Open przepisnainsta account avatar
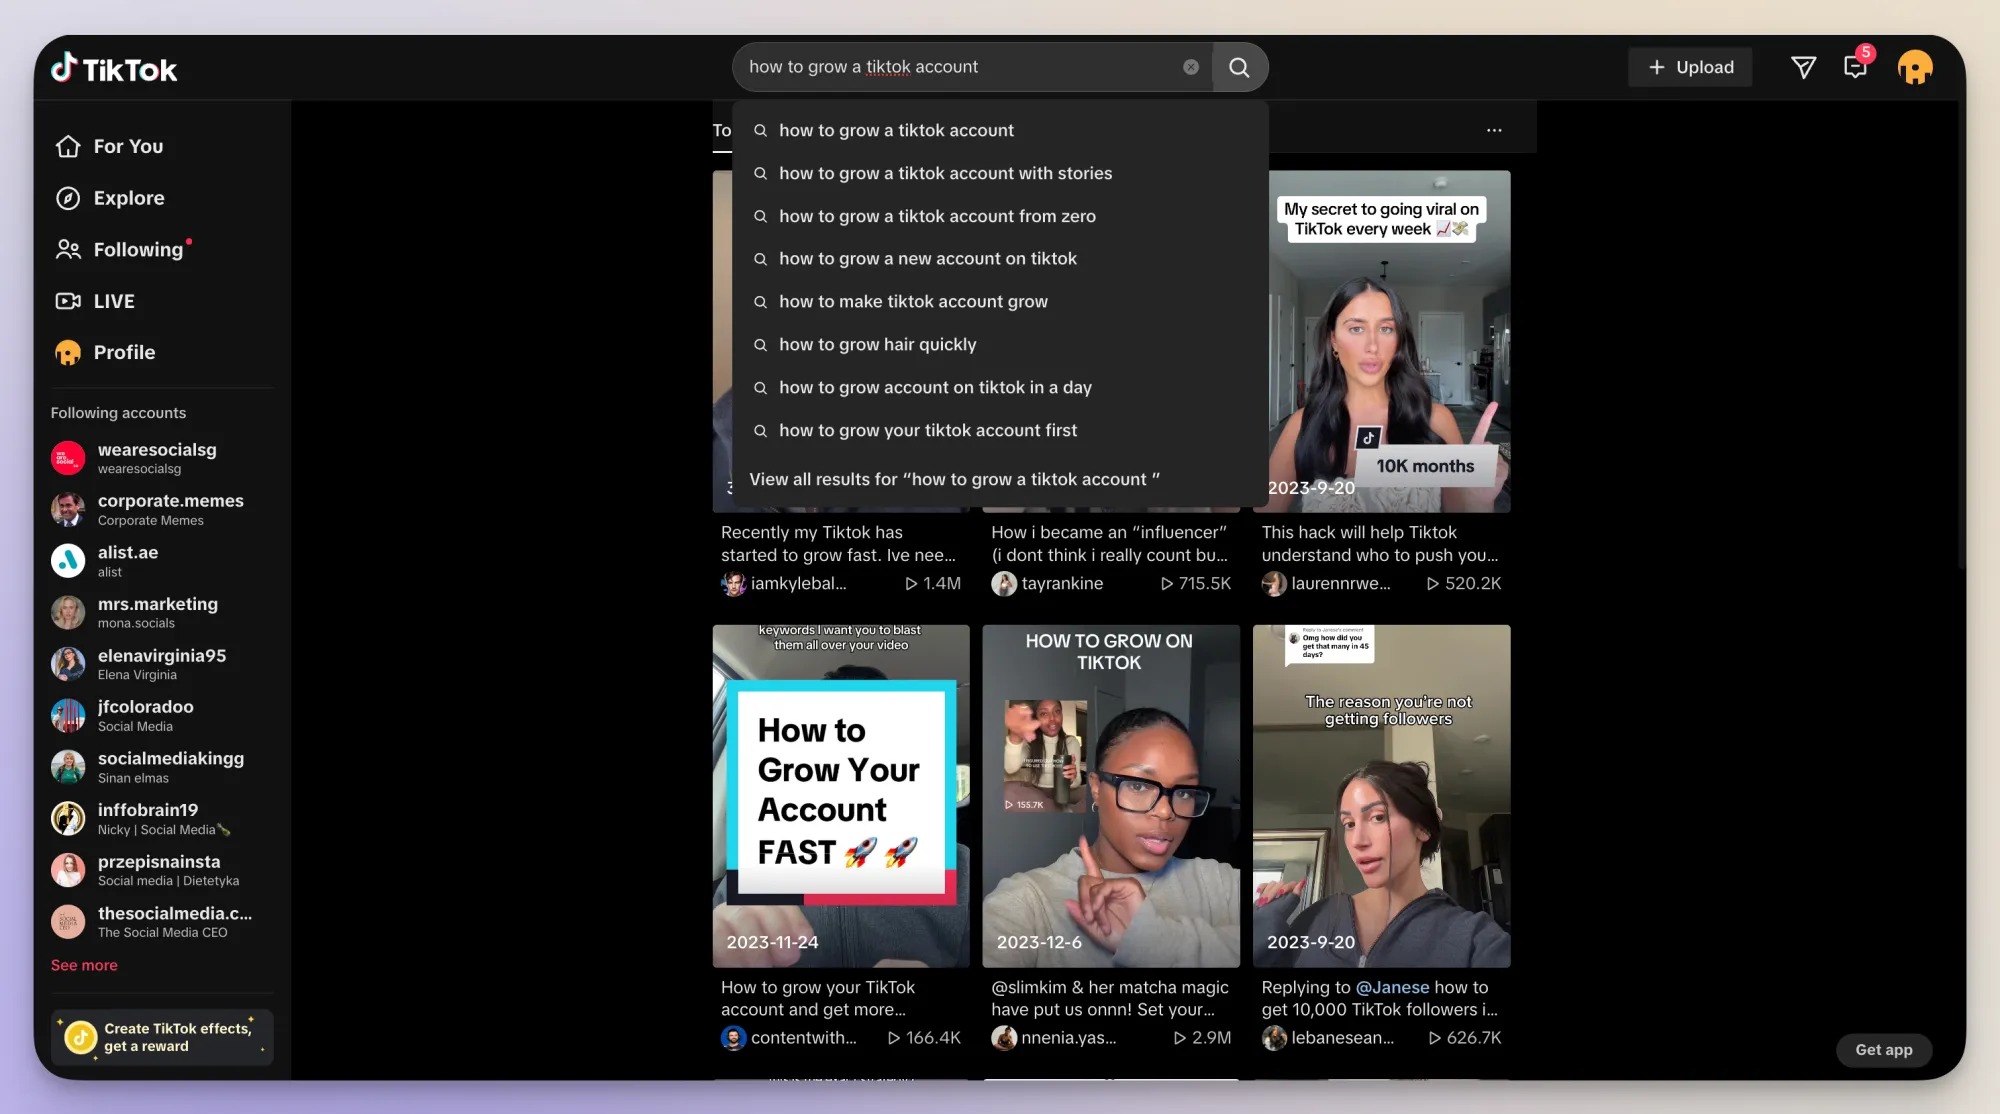The height and width of the screenshot is (1114, 2000). tap(68, 870)
